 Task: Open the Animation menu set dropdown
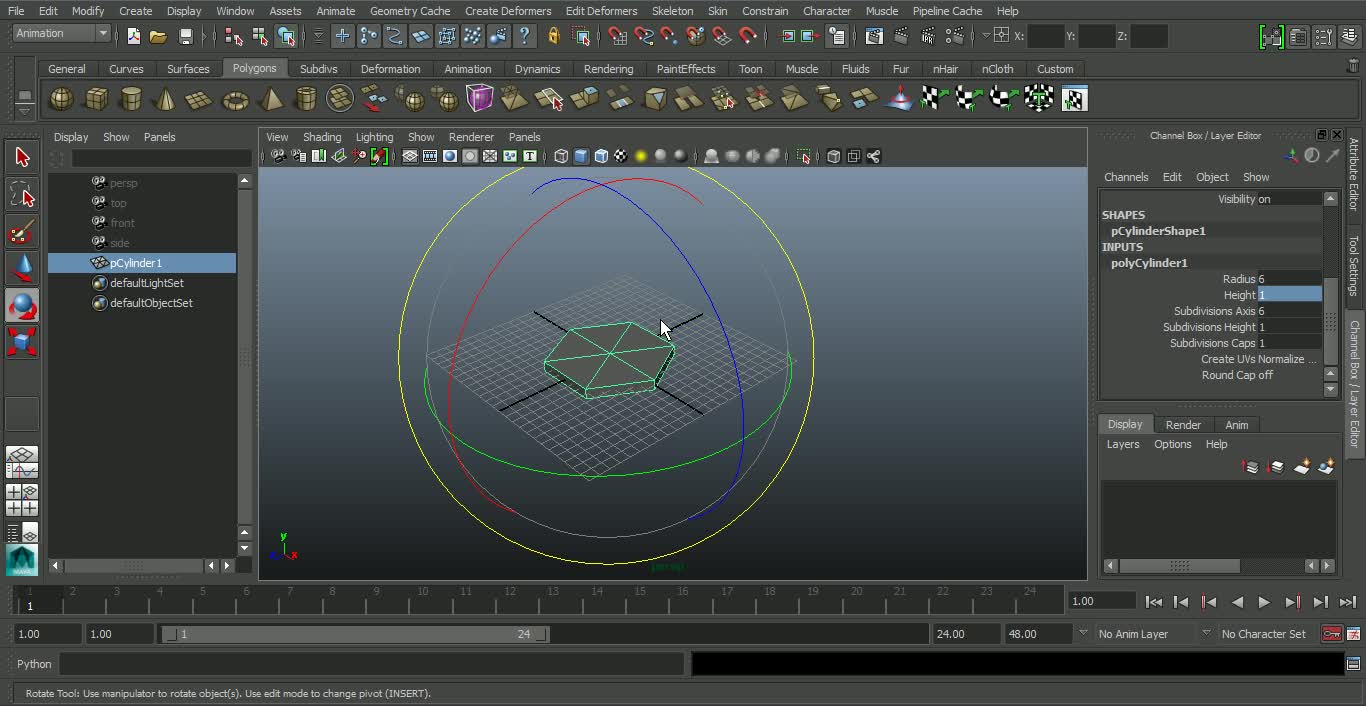point(62,33)
